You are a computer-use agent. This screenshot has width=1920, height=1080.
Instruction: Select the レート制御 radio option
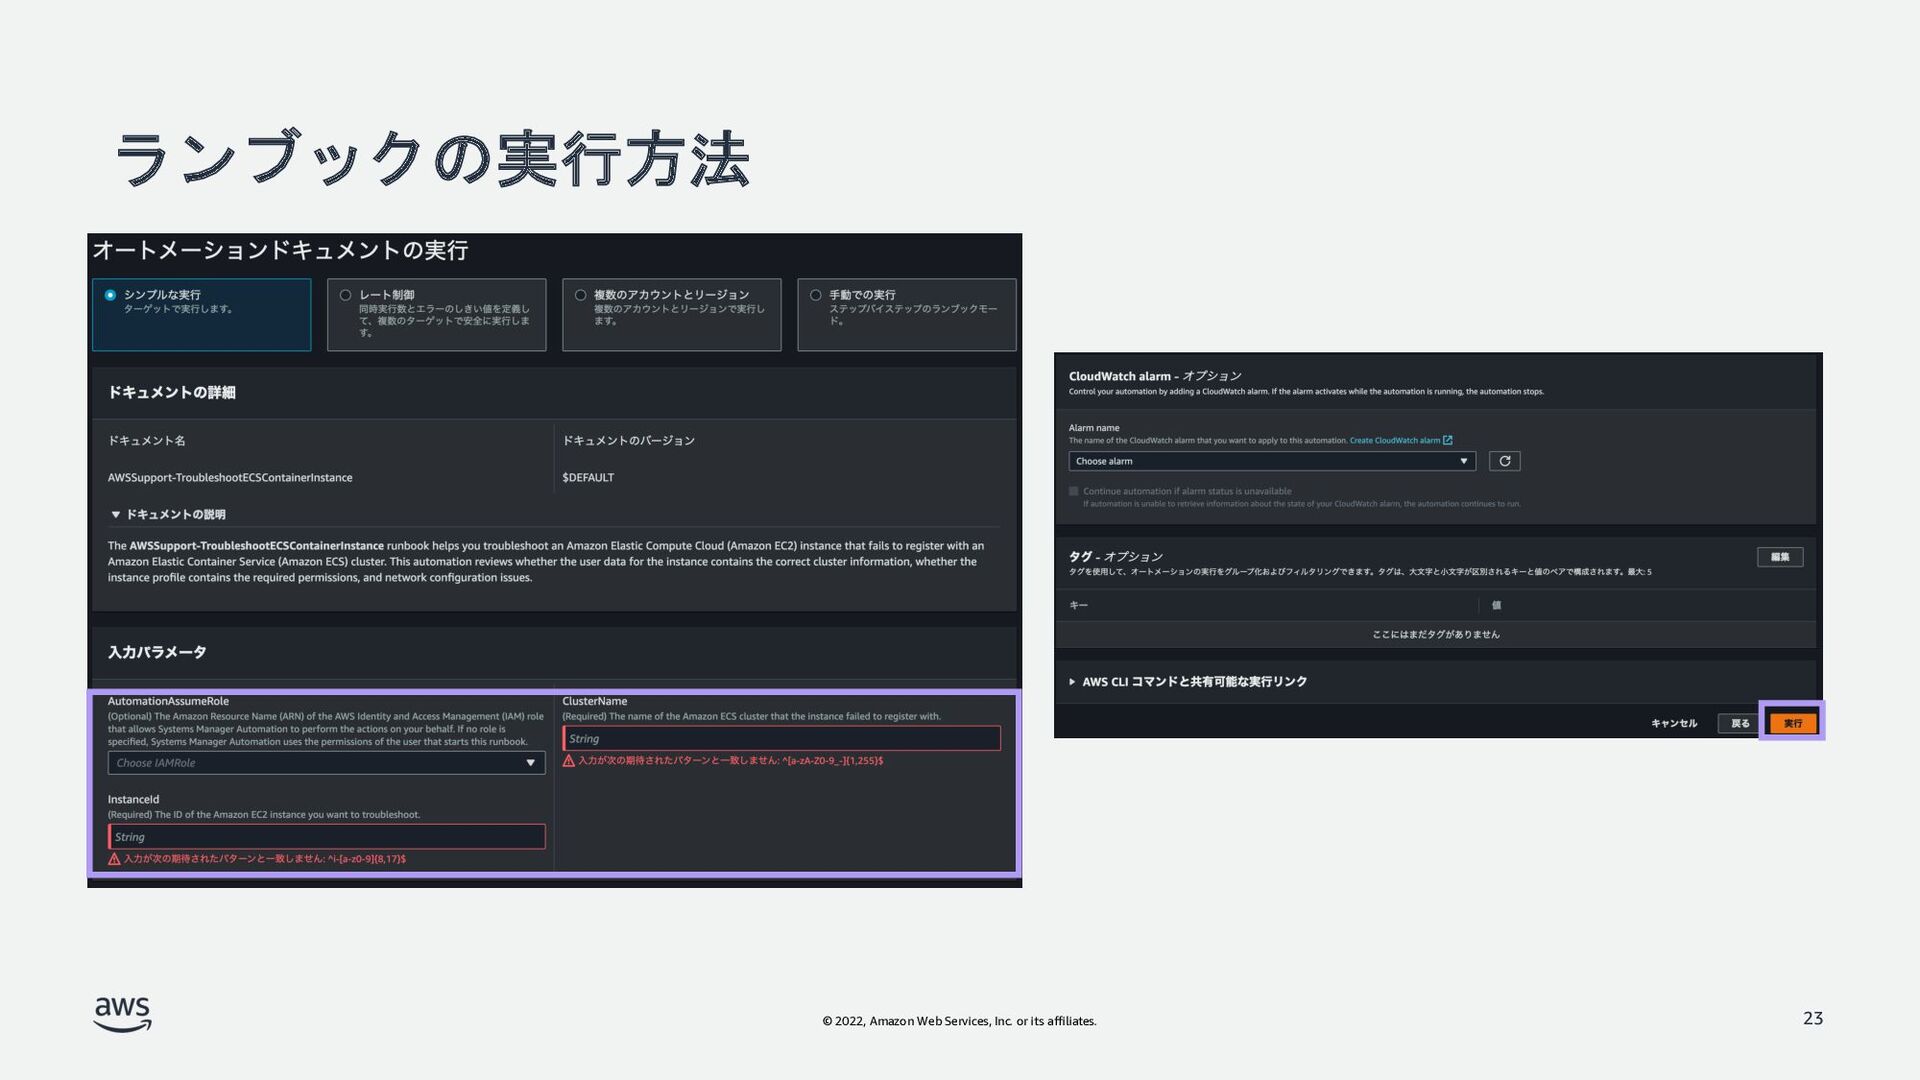[345, 295]
